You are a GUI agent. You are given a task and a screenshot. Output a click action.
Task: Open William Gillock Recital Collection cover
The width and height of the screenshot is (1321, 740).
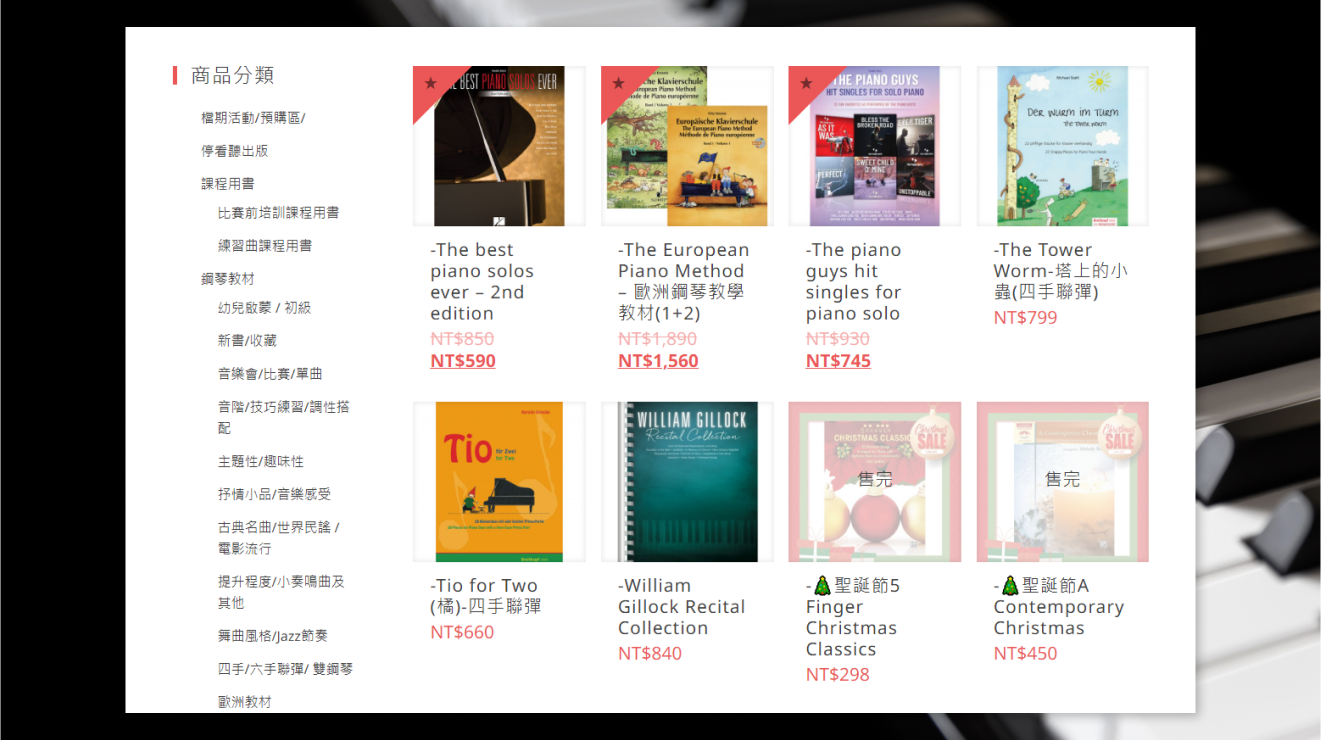[x=687, y=482]
